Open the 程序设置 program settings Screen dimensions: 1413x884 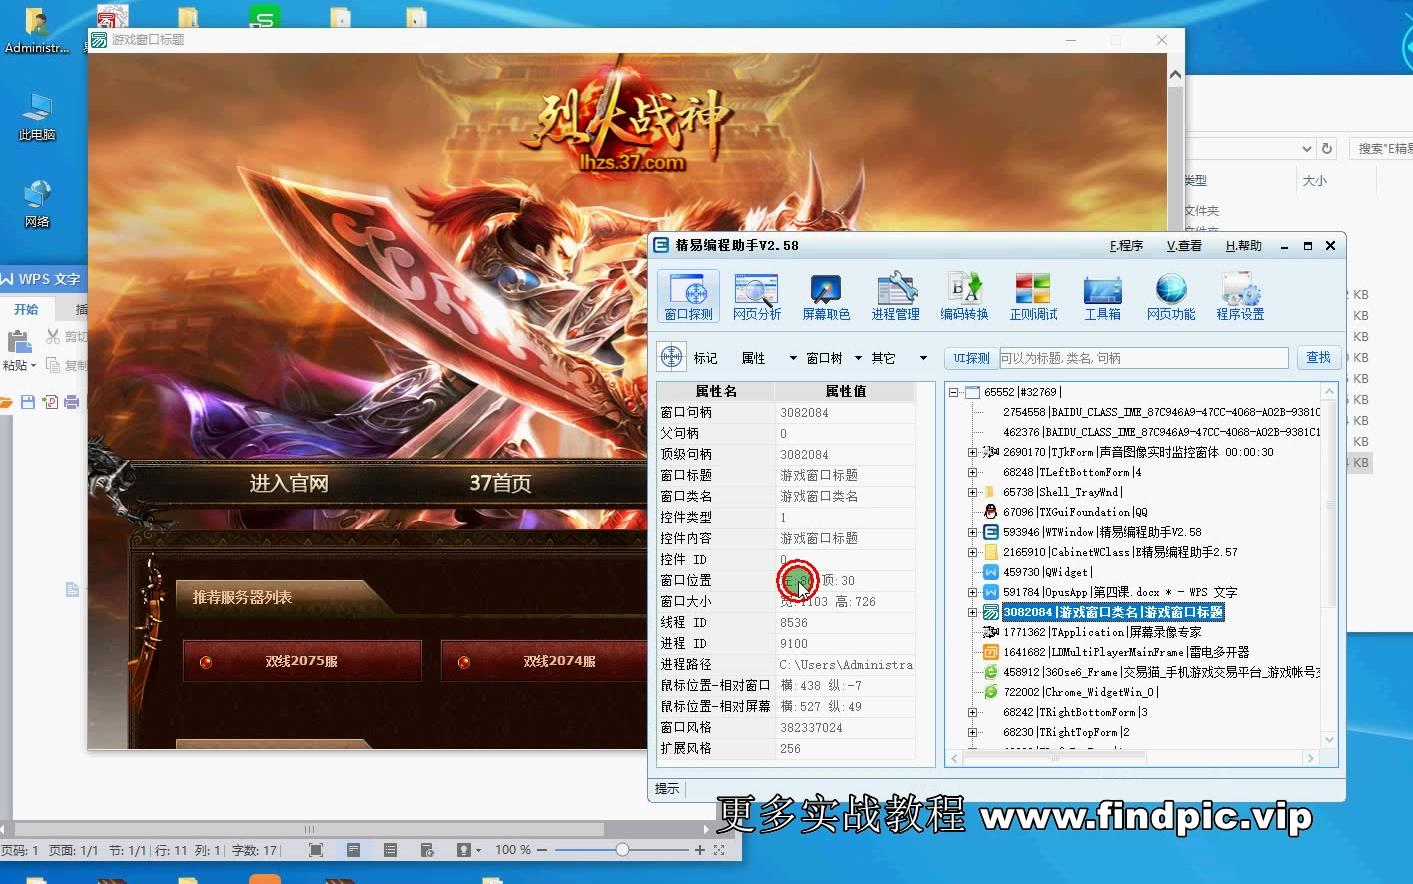pyautogui.click(x=1240, y=297)
